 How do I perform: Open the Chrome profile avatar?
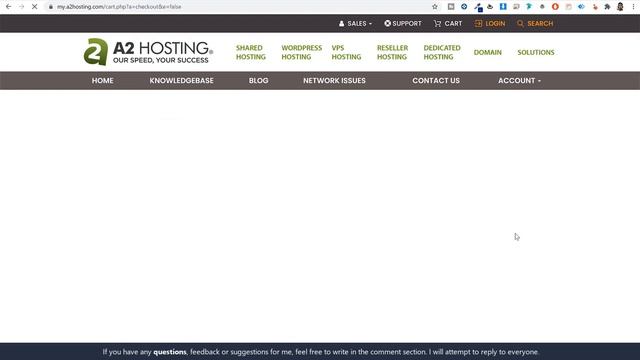(x=620, y=7)
